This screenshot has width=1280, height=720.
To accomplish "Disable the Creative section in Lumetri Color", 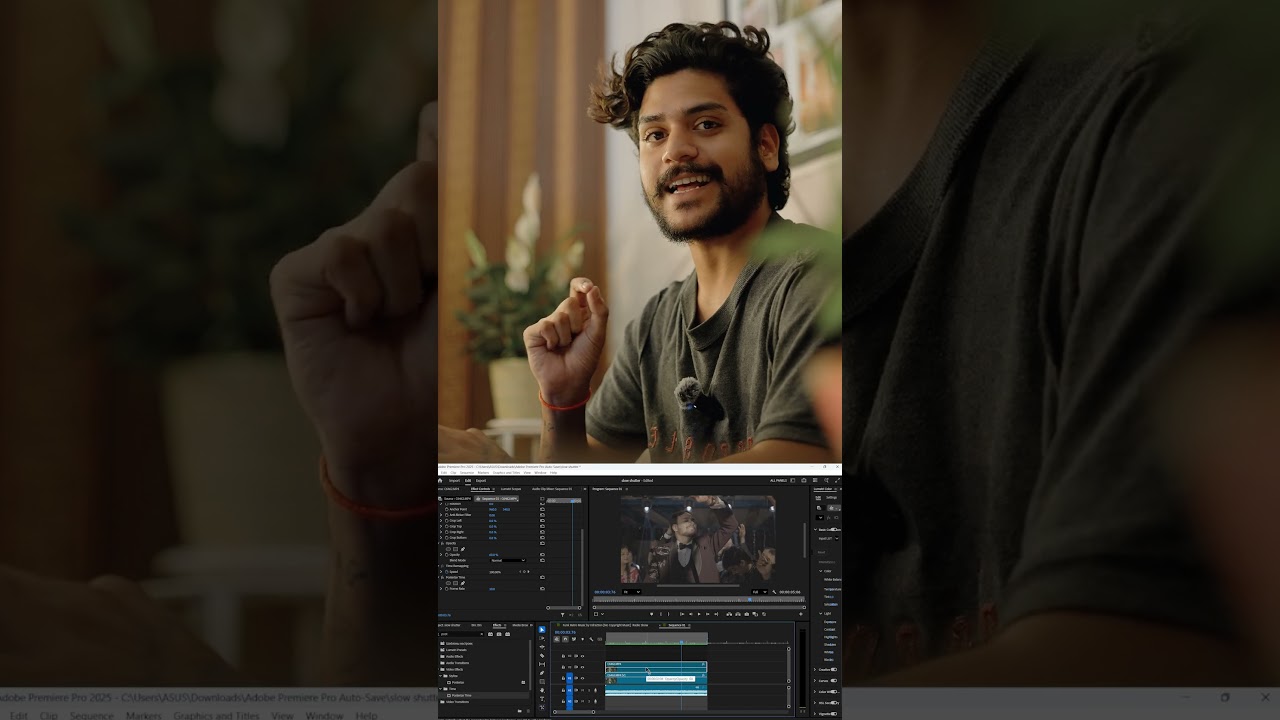I will [x=834, y=670].
